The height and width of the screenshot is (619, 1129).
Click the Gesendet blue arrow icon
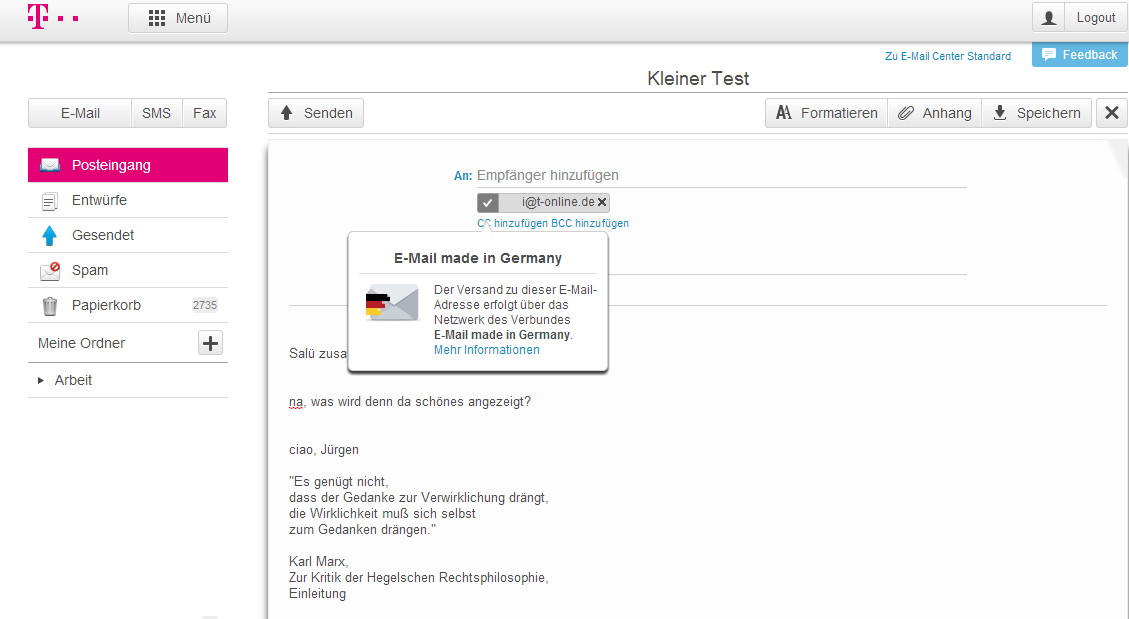(x=49, y=234)
